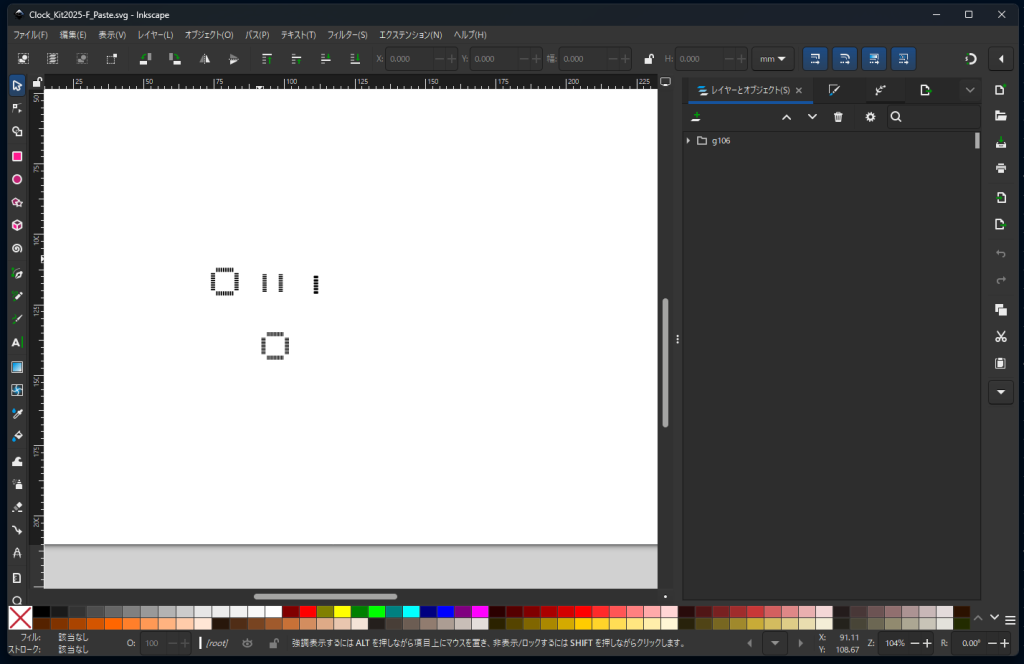This screenshot has width=1024, height=664.
Task: Toggle scale stroke width with object
Action: click(x=815, y=59)
